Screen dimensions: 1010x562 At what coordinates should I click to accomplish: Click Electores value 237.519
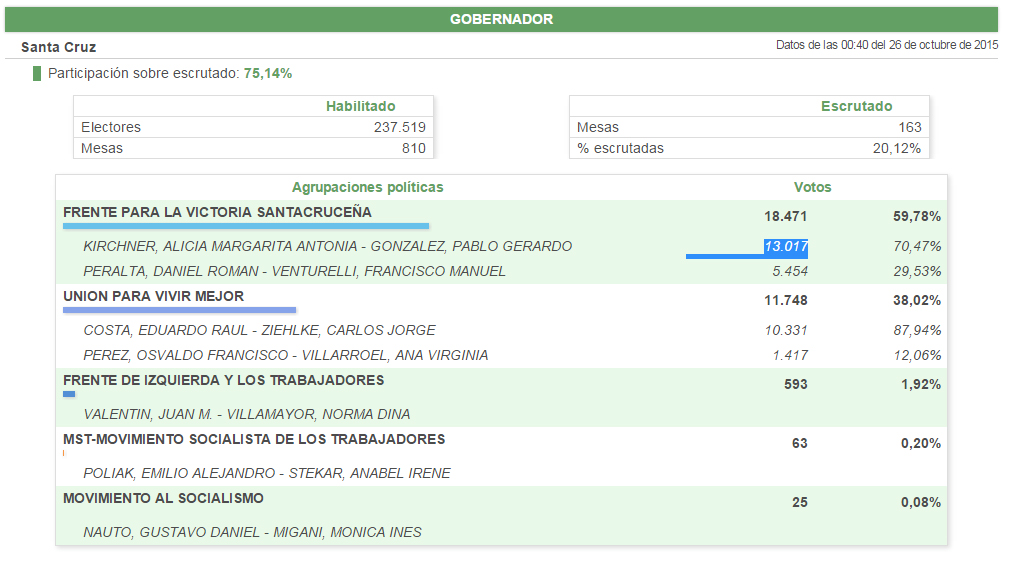(x=400, y=128)
